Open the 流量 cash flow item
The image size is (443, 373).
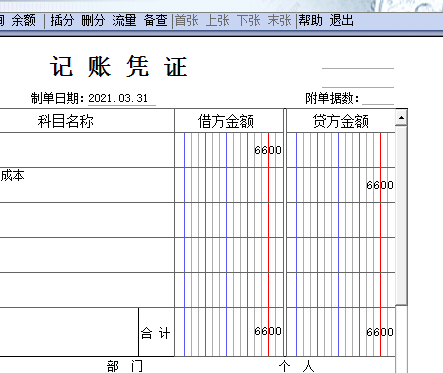tap(124, 20)
